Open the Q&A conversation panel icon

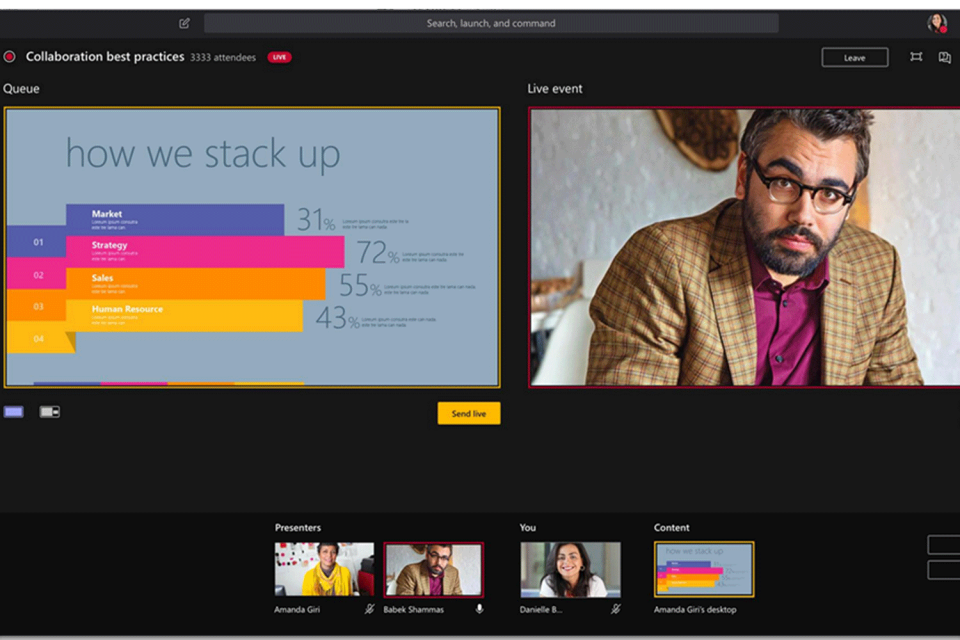(x=944, y=58)
